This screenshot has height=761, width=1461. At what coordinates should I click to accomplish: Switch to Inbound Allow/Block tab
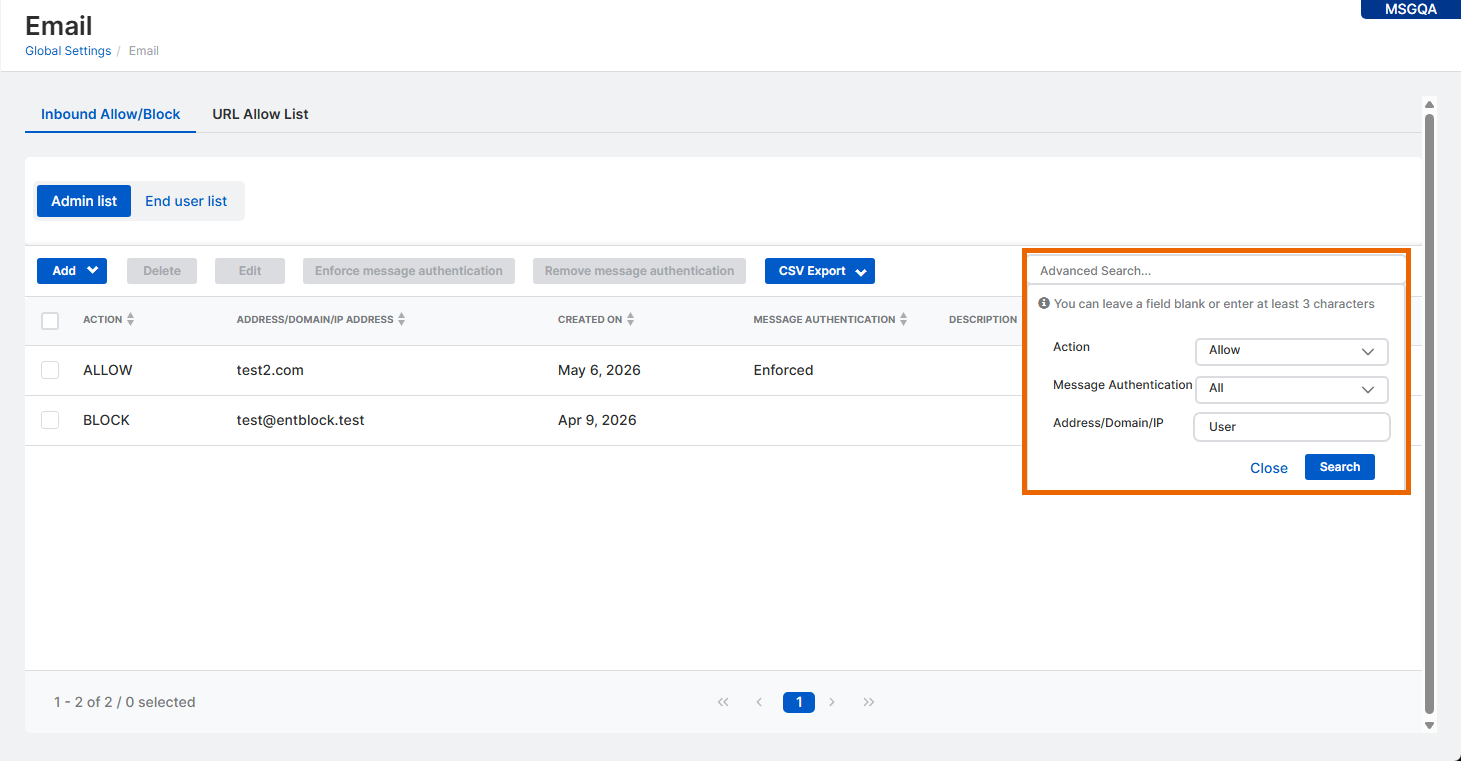[x=111, y=114]
